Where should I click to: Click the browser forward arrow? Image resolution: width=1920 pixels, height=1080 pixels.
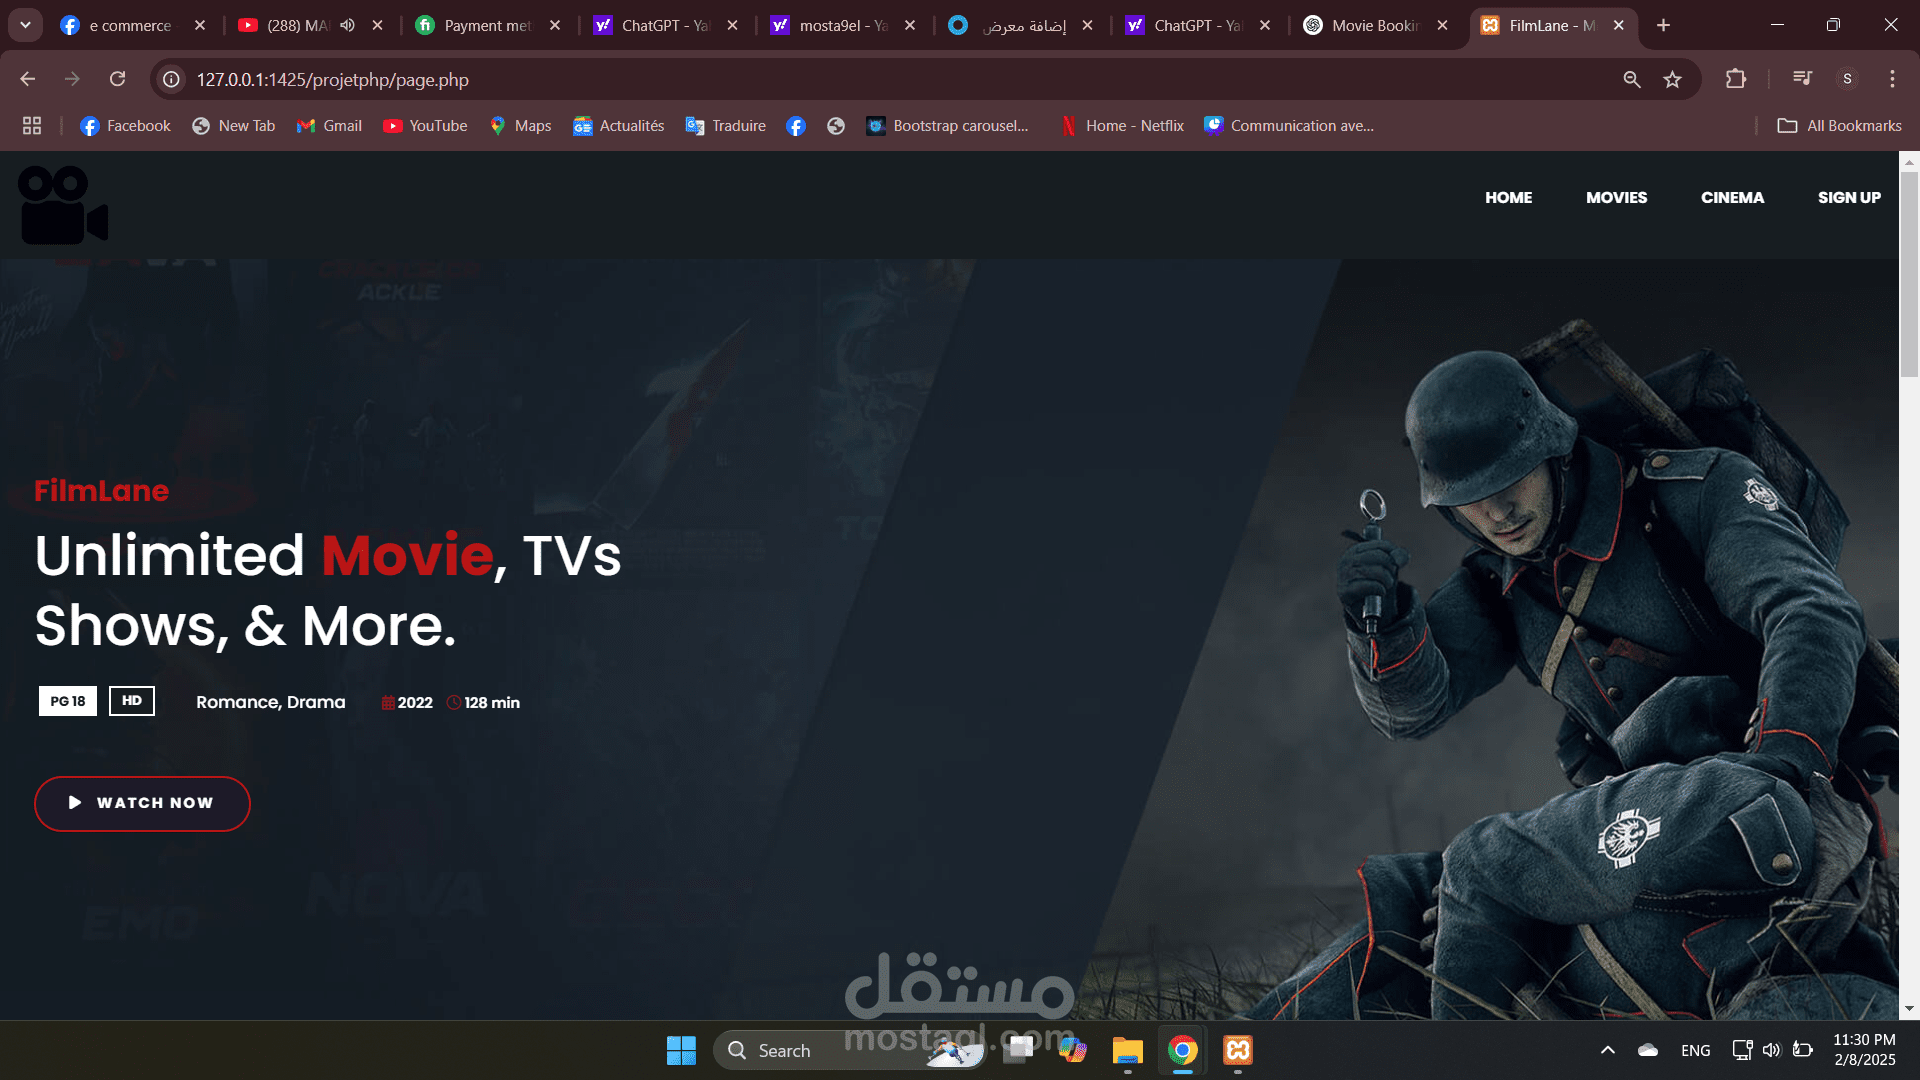[72, 79]
